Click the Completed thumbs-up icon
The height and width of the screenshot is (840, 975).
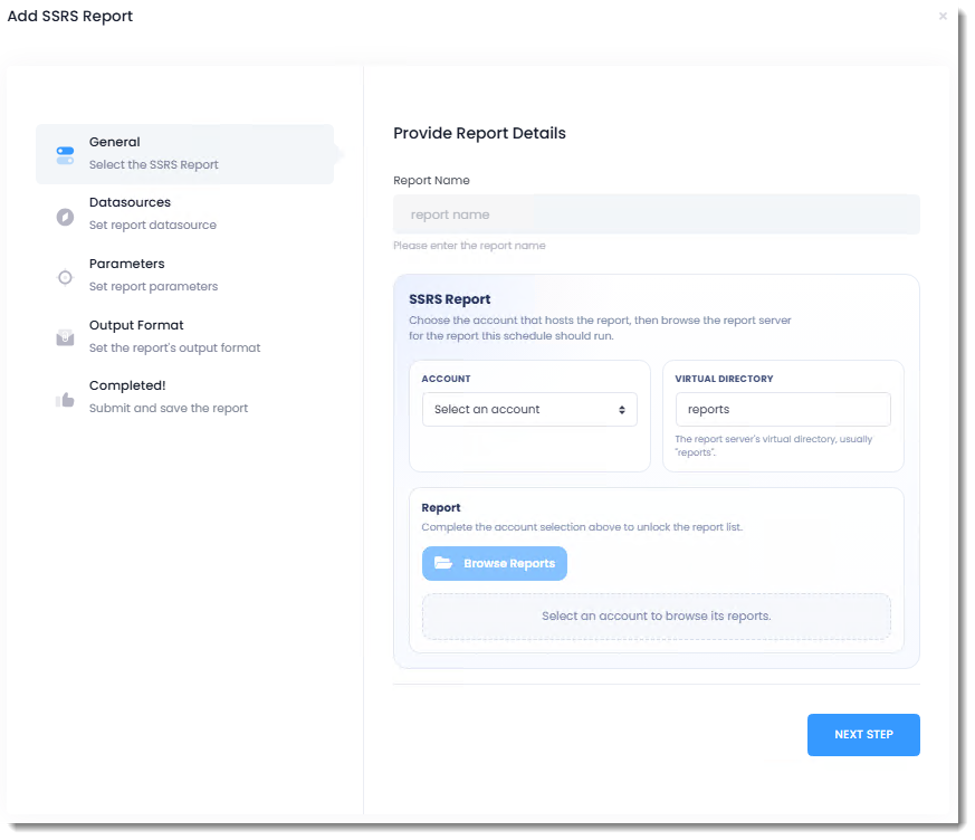click(x=65, y=399)
